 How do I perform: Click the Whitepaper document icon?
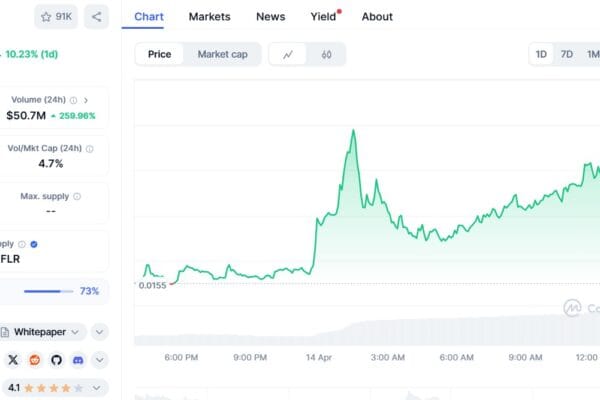coord(5,332)
